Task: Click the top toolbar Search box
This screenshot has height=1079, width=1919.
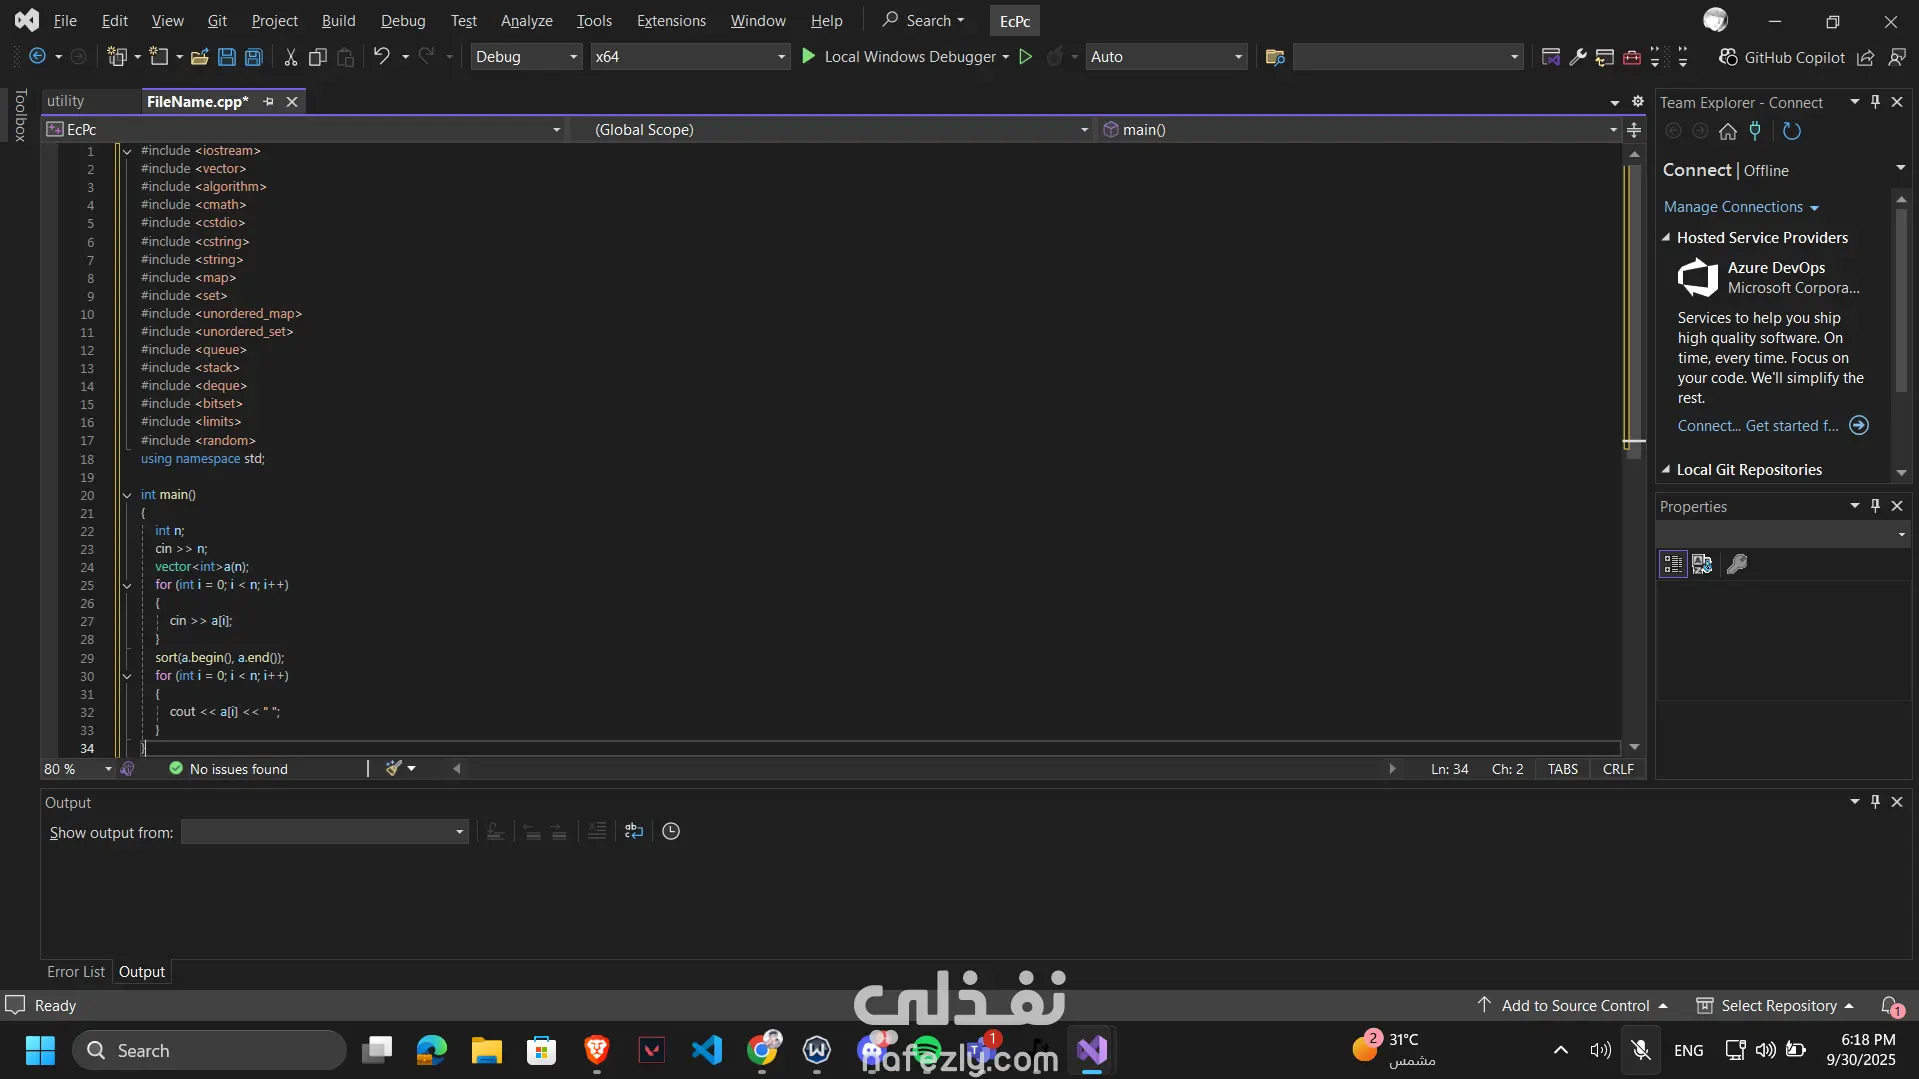Action: pyautogui.click(x=923, y=20)
